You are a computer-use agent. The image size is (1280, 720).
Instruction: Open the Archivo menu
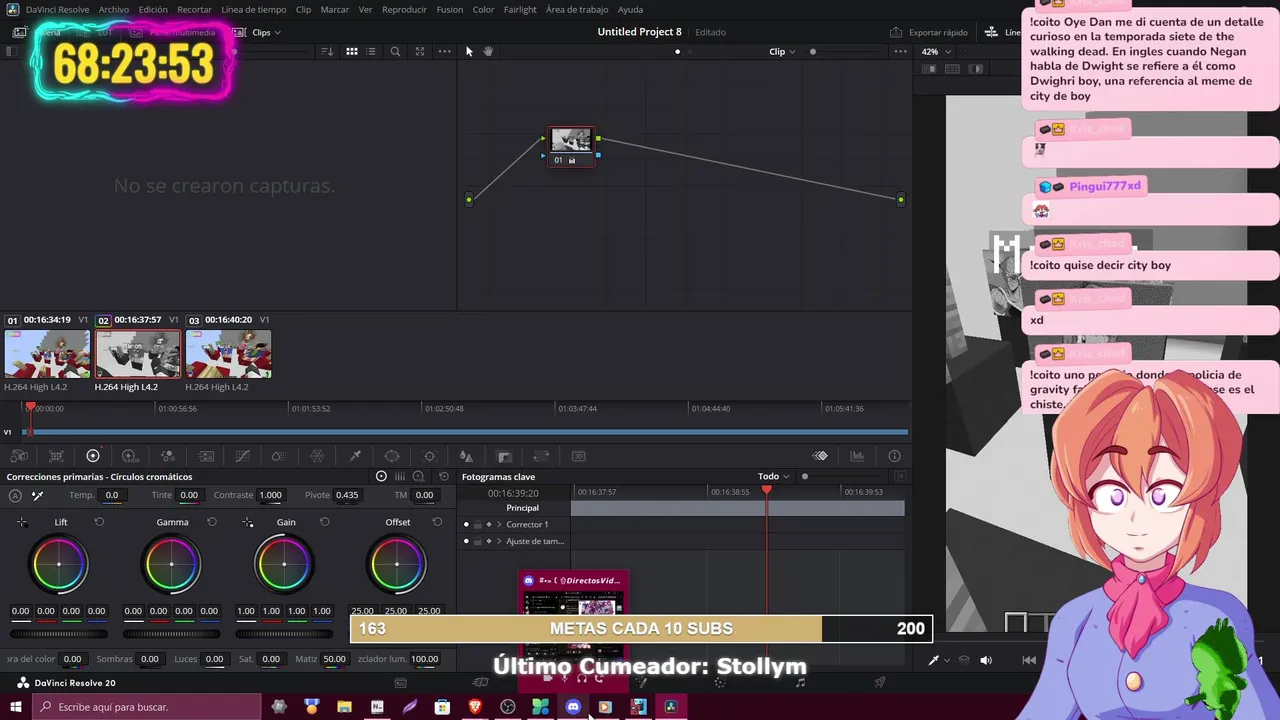[x=113, y=9]
